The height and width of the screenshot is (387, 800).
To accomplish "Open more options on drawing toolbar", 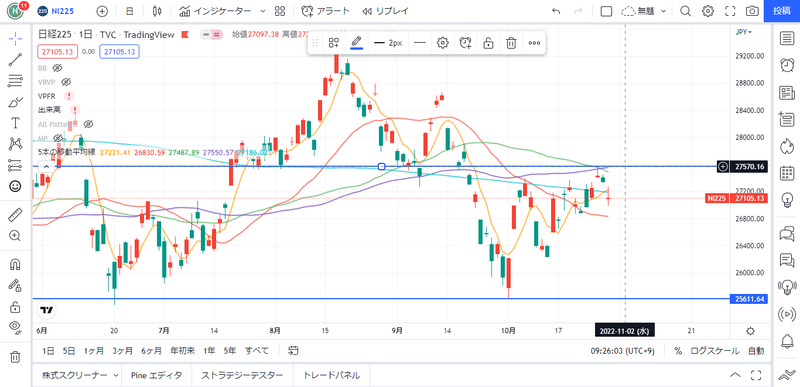I will click(534, 43).
